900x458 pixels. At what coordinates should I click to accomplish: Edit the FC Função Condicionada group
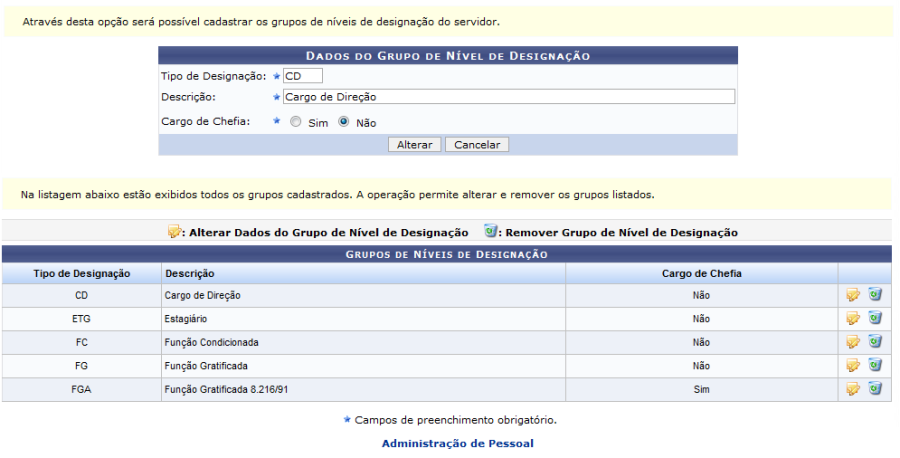coord(853,342)
